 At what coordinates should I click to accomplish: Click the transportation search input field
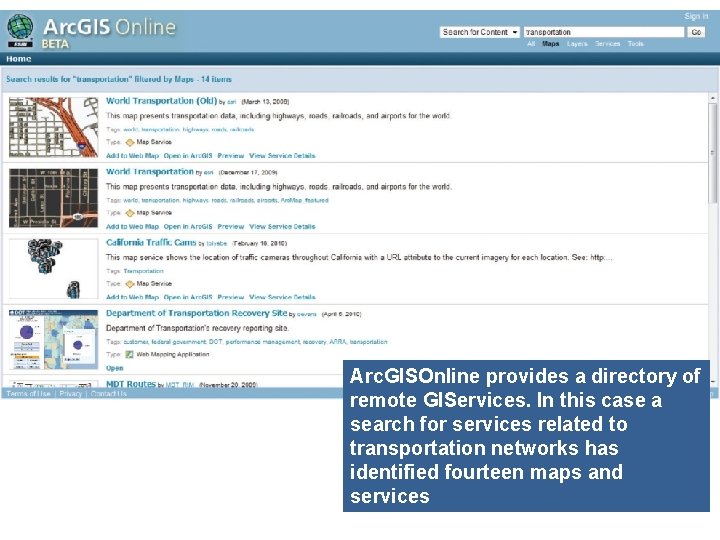[x=604, y=32]
